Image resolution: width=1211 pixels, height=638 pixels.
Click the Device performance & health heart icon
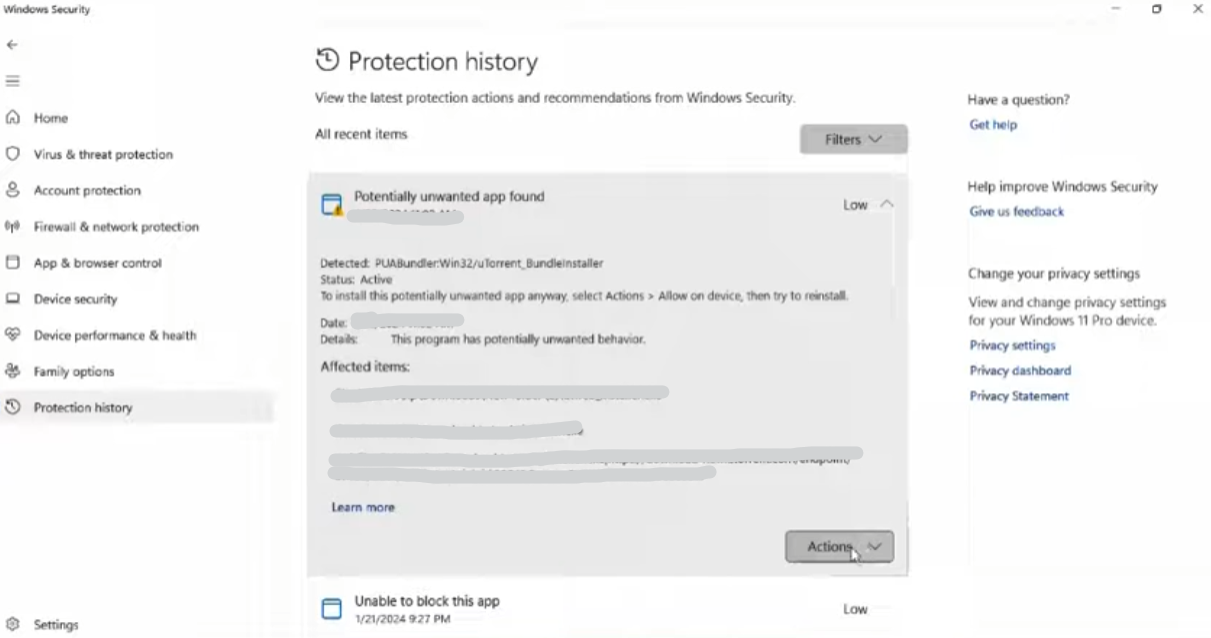coord(13,335)
